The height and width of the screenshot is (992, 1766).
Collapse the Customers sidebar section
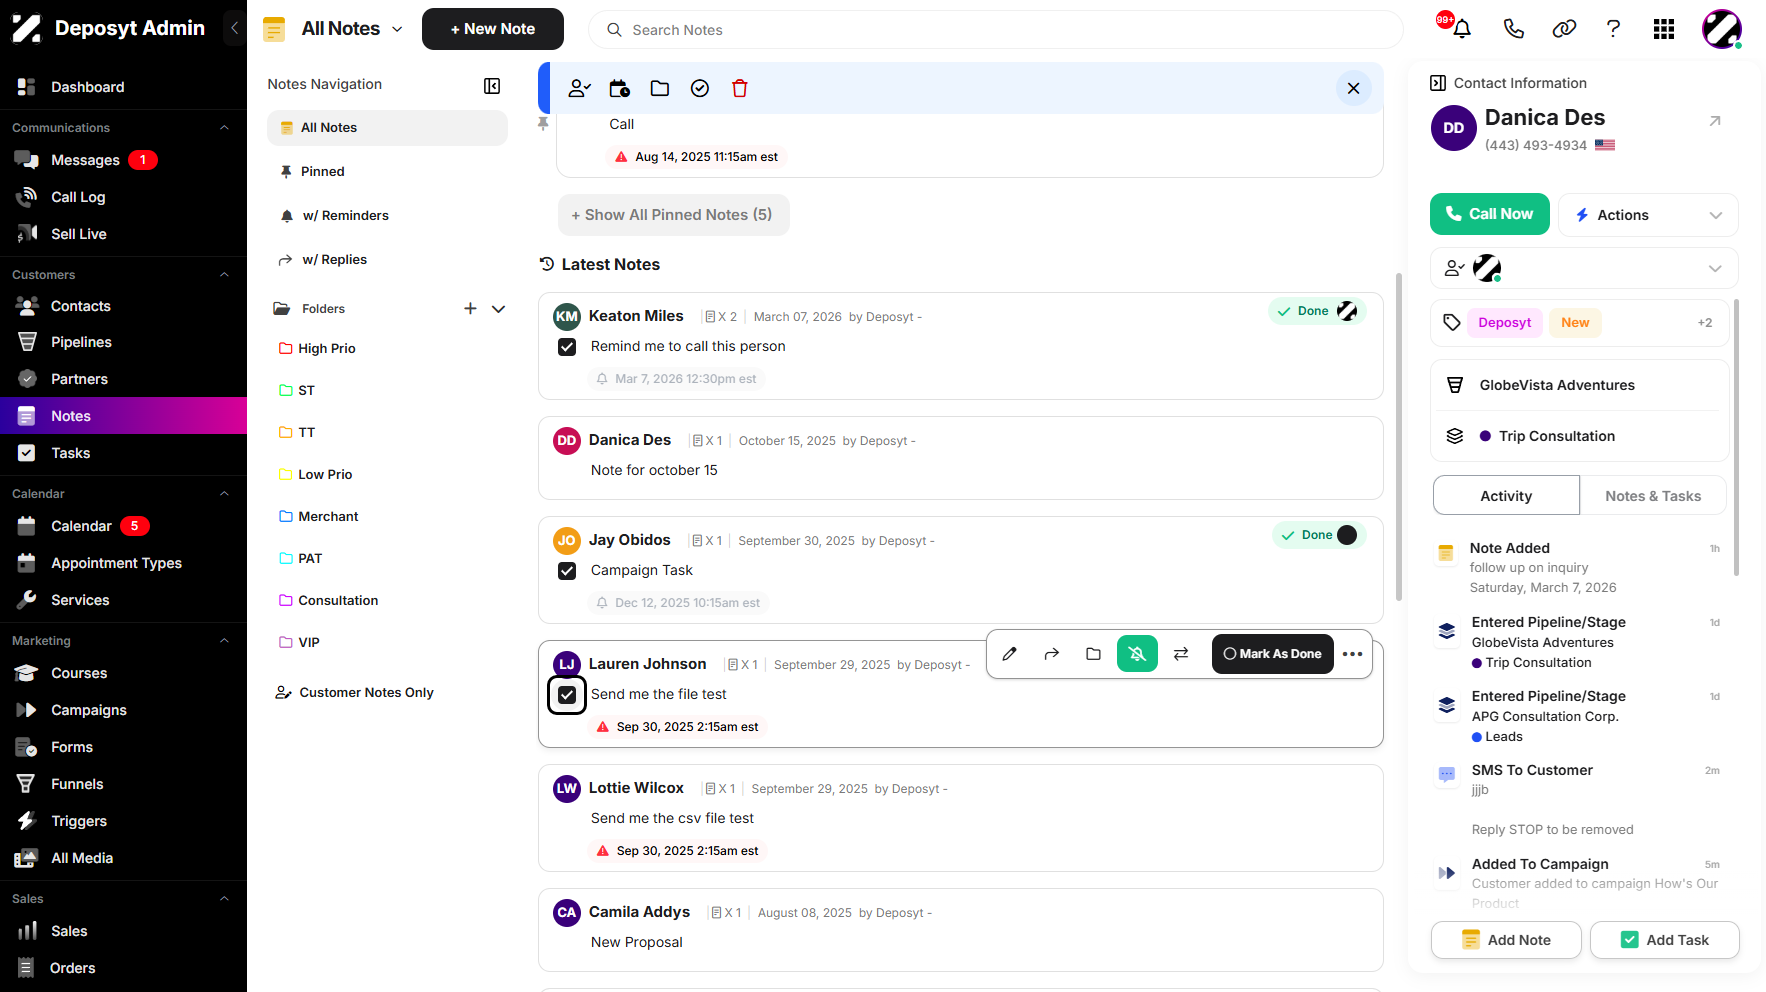224,275
